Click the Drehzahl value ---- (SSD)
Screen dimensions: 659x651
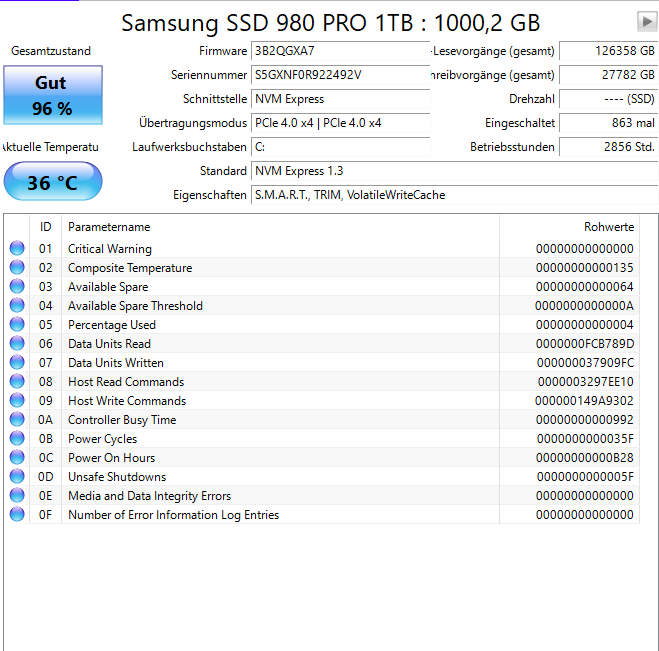click(609, 99)
